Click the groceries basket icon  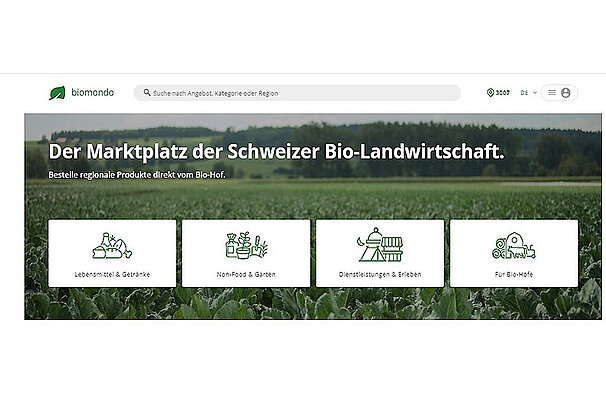click(111, 246)
